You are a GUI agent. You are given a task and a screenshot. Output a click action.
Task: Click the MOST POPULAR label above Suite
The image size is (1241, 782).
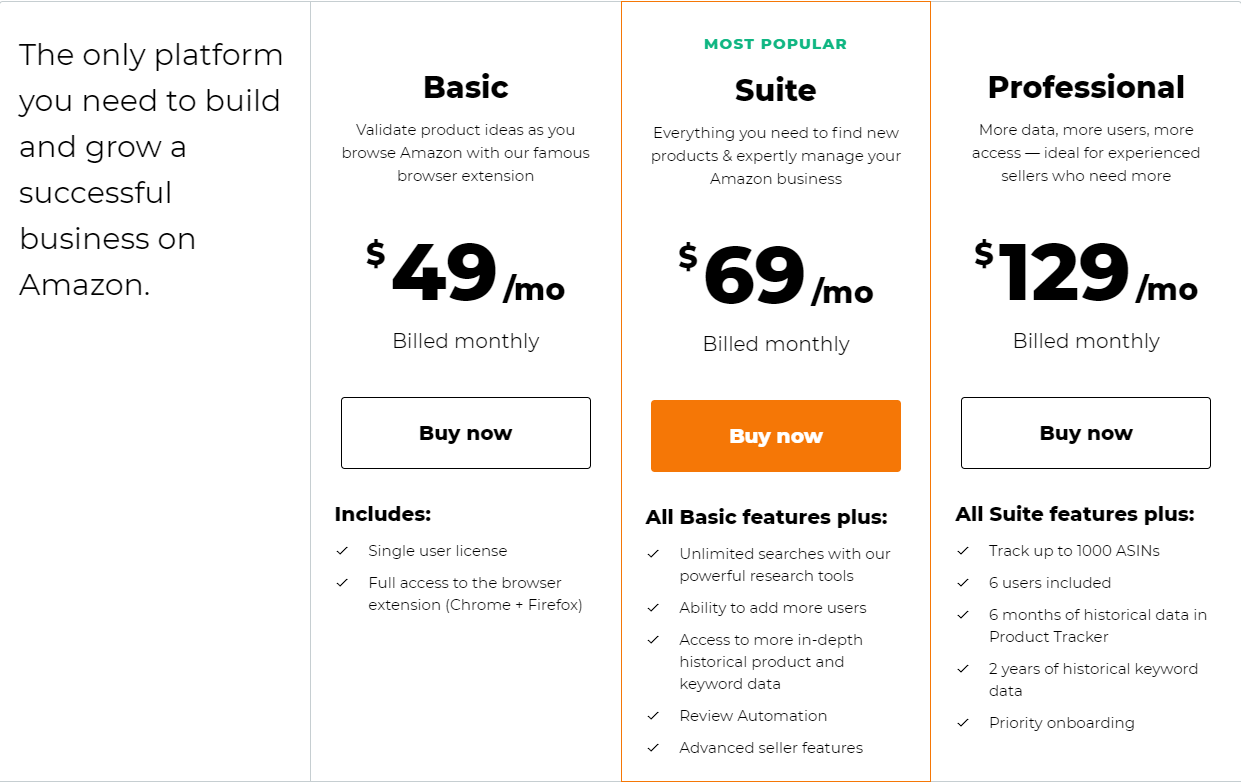point(776,44)
